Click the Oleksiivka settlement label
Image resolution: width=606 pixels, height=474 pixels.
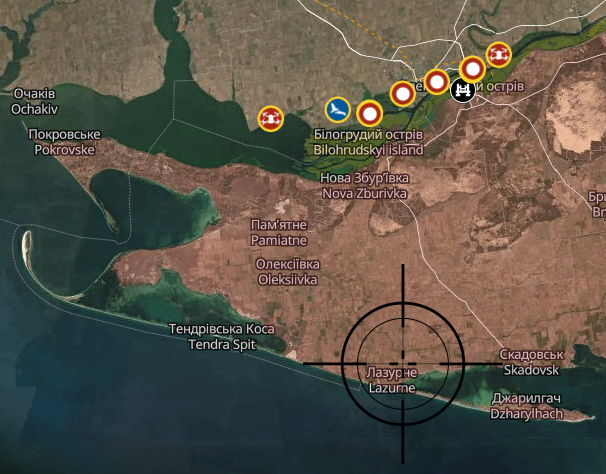tap(288, 272)
